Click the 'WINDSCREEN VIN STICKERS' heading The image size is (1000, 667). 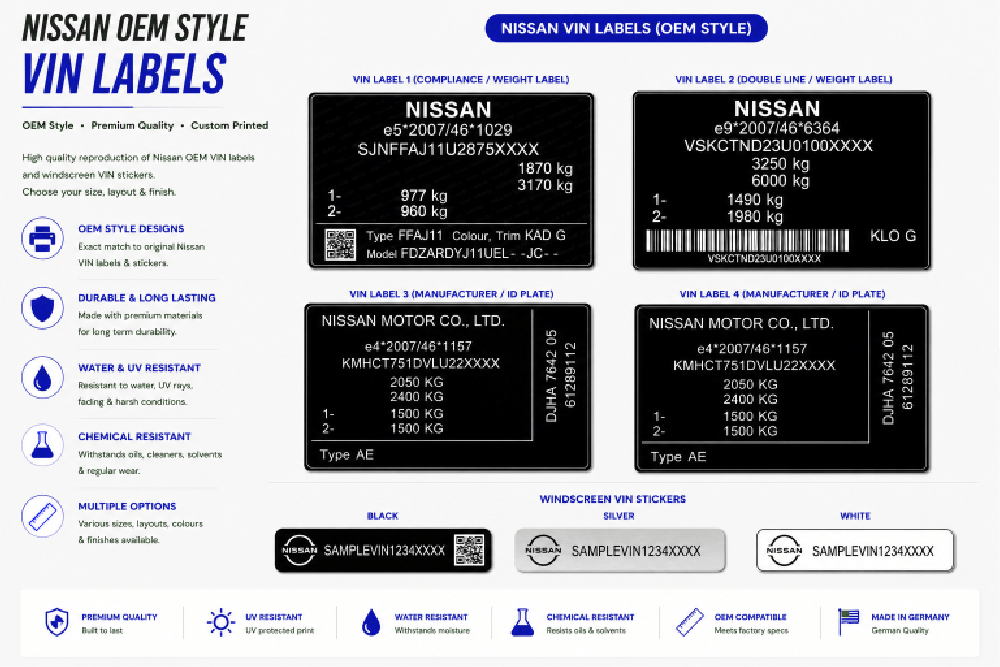tap(612, 499)
